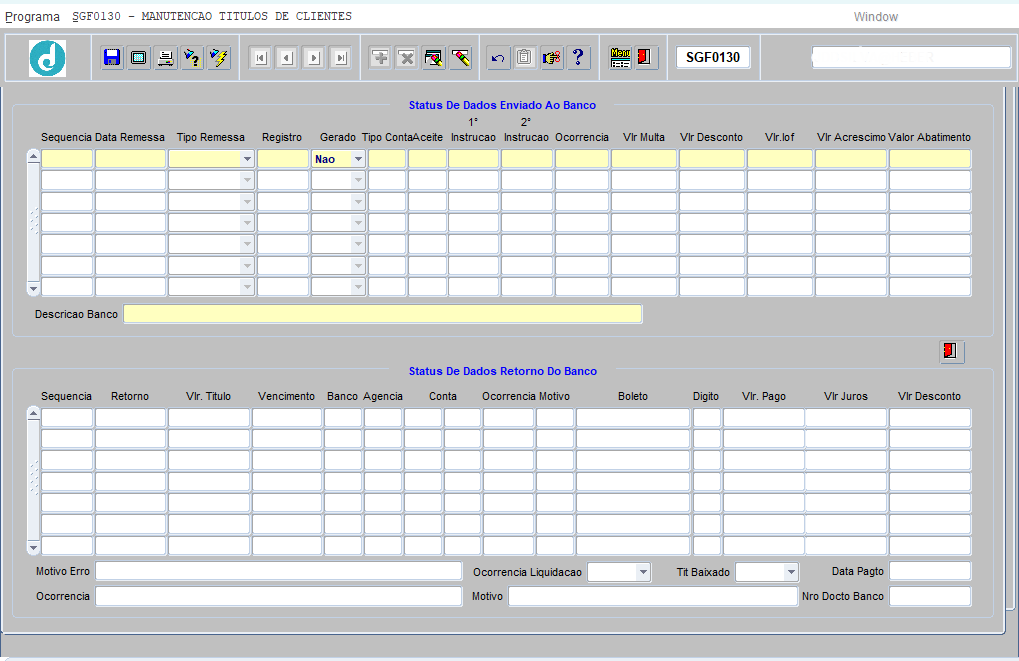Open the Ocorrencia Liquidacao dropdown
The width and height of the screenshot is (1019, 661).
pyautogui.click(x=642, y=572)
